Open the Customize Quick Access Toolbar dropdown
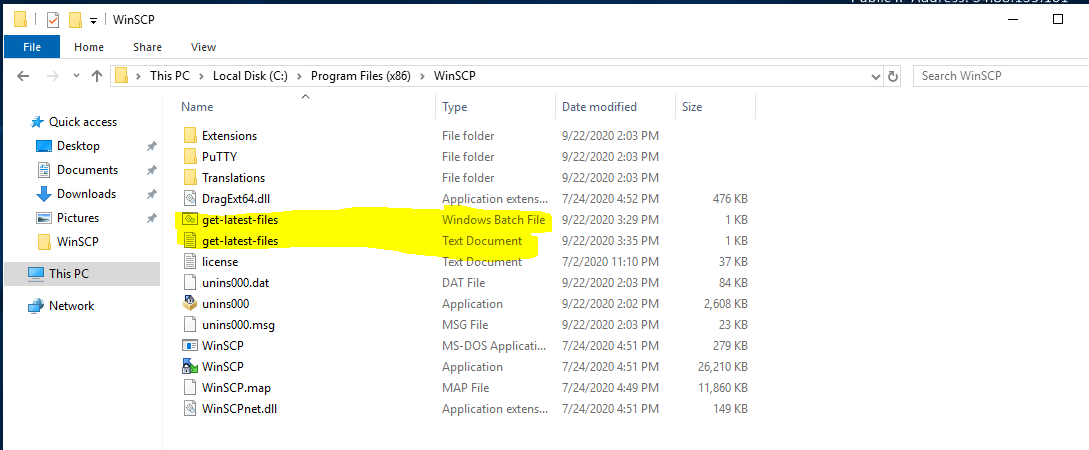Viewport: 1089px width, 450px height. tap(93, 21)
